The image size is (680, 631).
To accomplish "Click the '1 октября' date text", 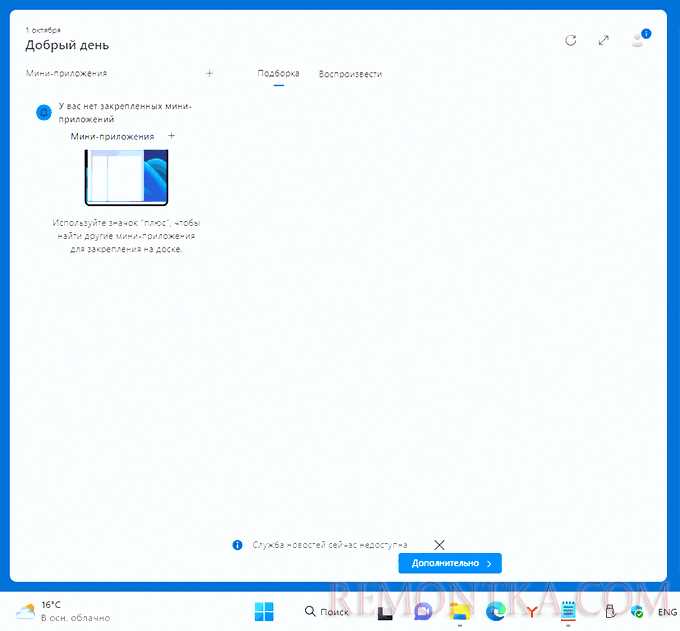I will tap(43, 29).
